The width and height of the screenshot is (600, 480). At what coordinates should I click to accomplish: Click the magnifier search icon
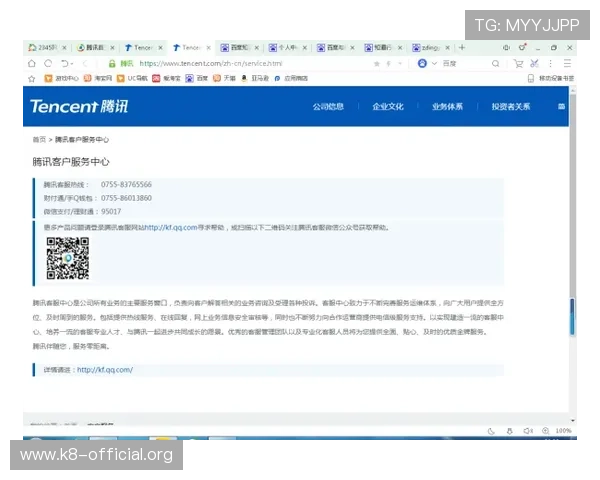pyautogui.click(x=496, y=64)
